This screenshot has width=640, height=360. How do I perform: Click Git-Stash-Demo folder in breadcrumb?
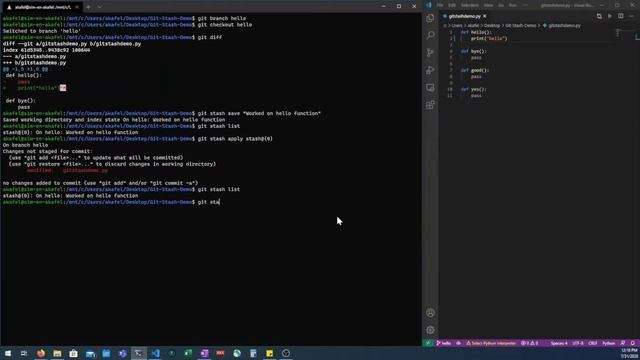point(520,26)
